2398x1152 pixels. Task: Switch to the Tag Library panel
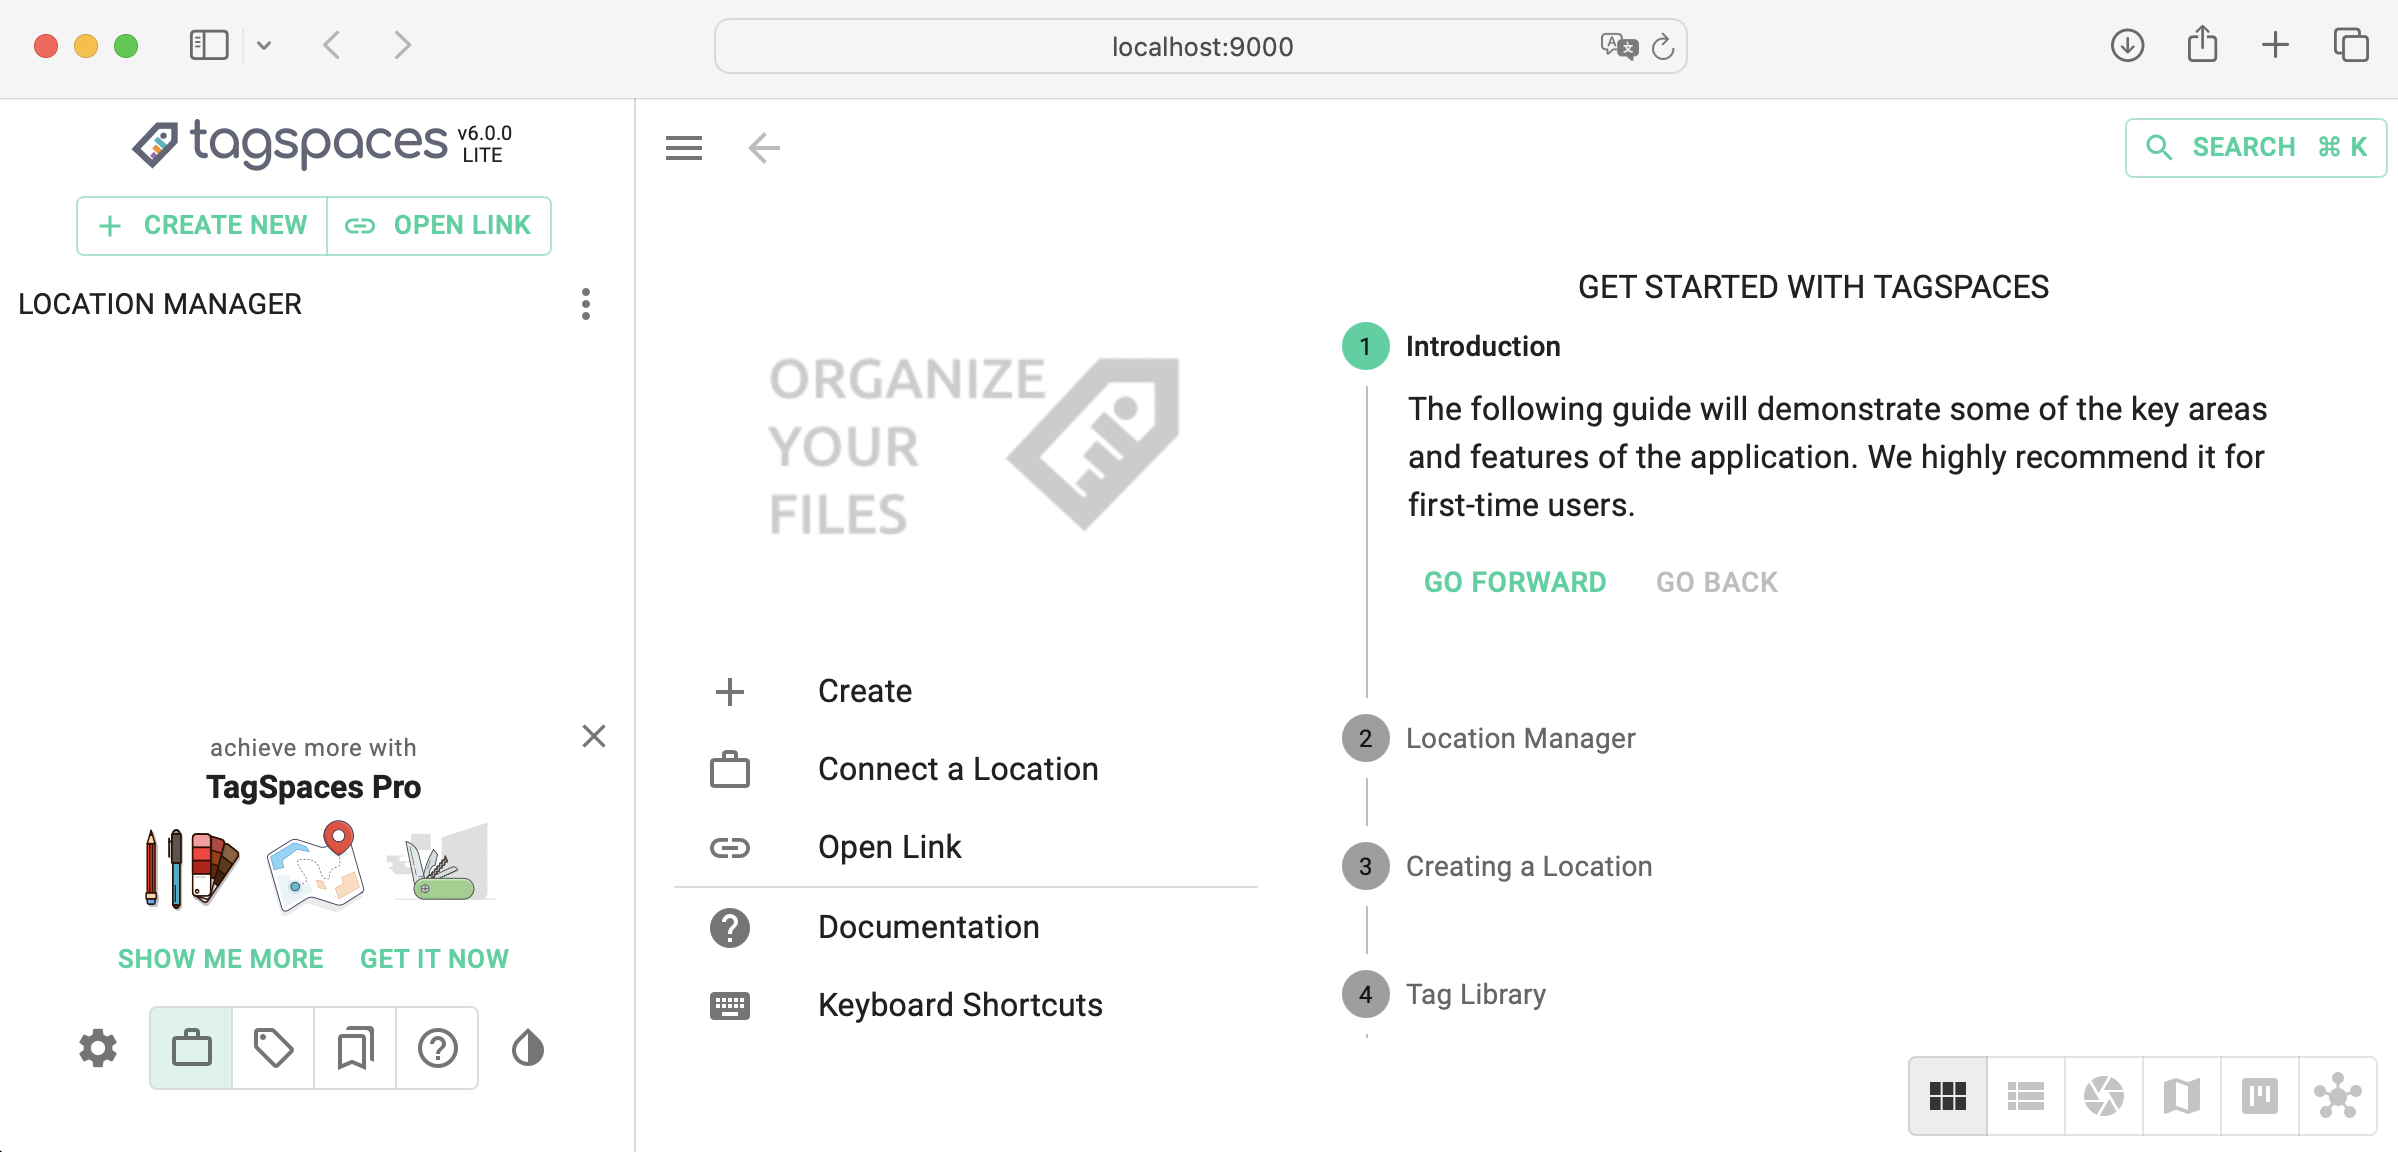coord(271,1048)
